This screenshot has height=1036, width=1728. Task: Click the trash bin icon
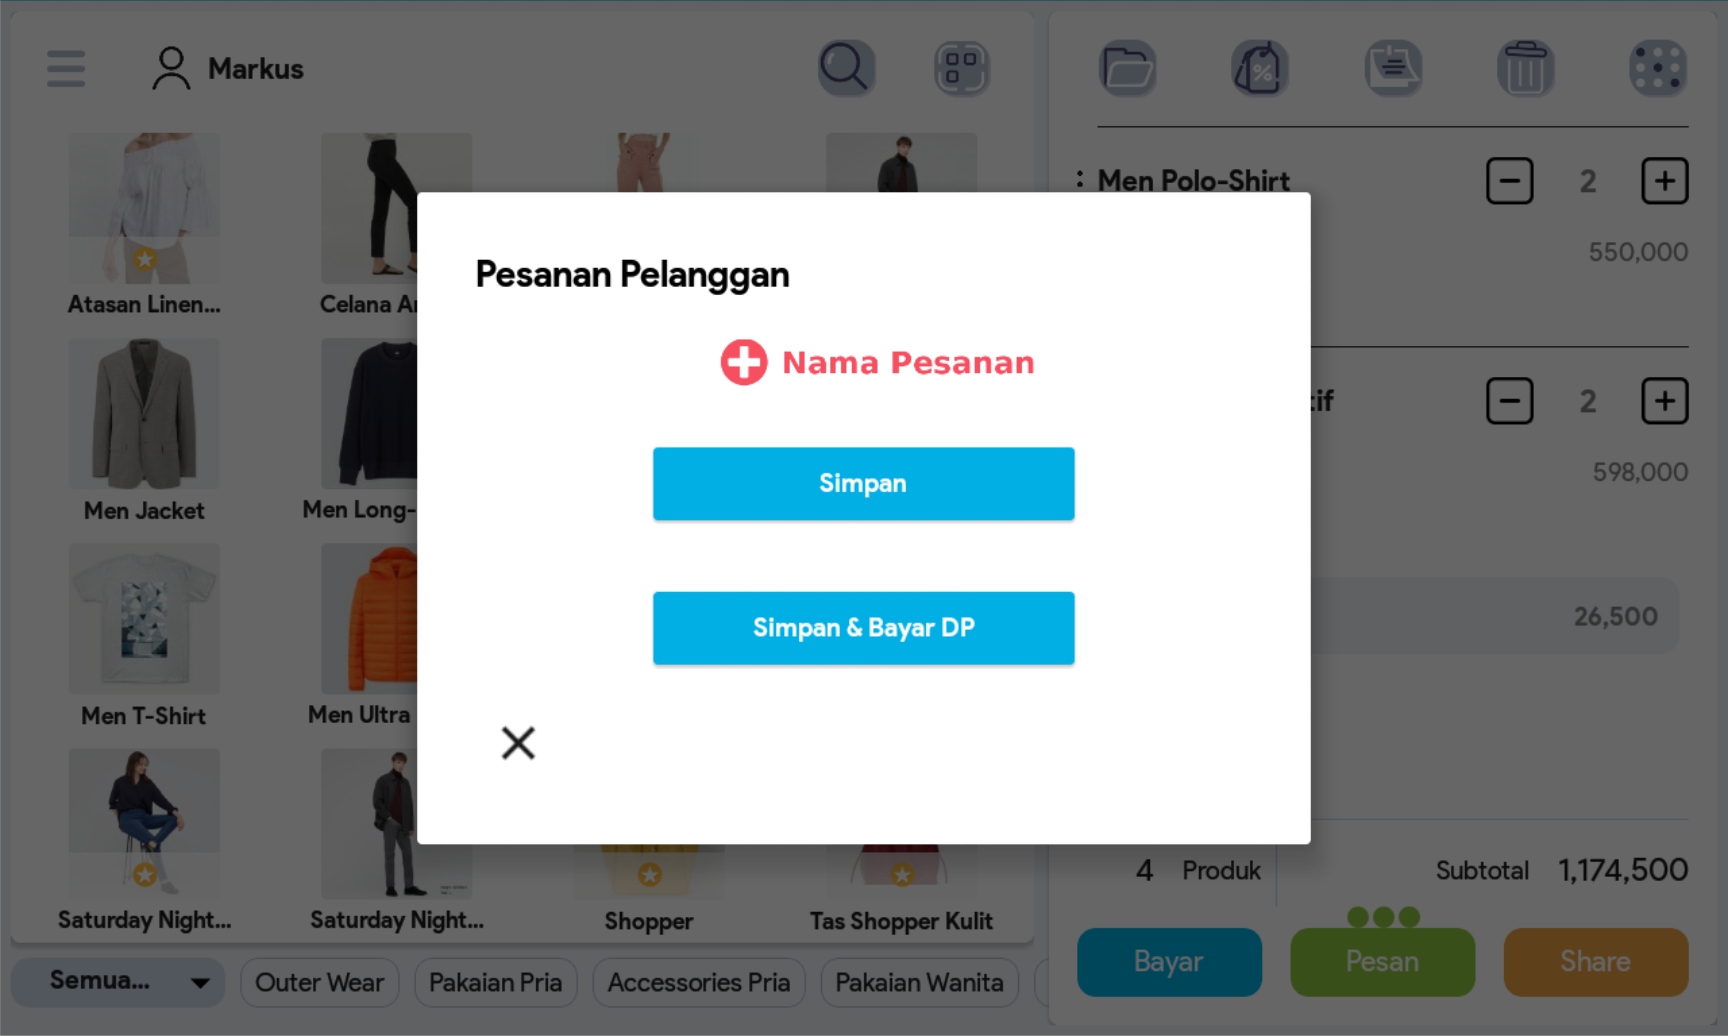tap(1524, 68)
